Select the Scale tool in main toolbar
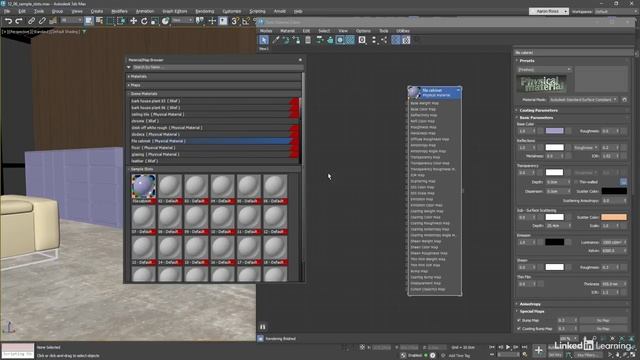 pos(155,21)
